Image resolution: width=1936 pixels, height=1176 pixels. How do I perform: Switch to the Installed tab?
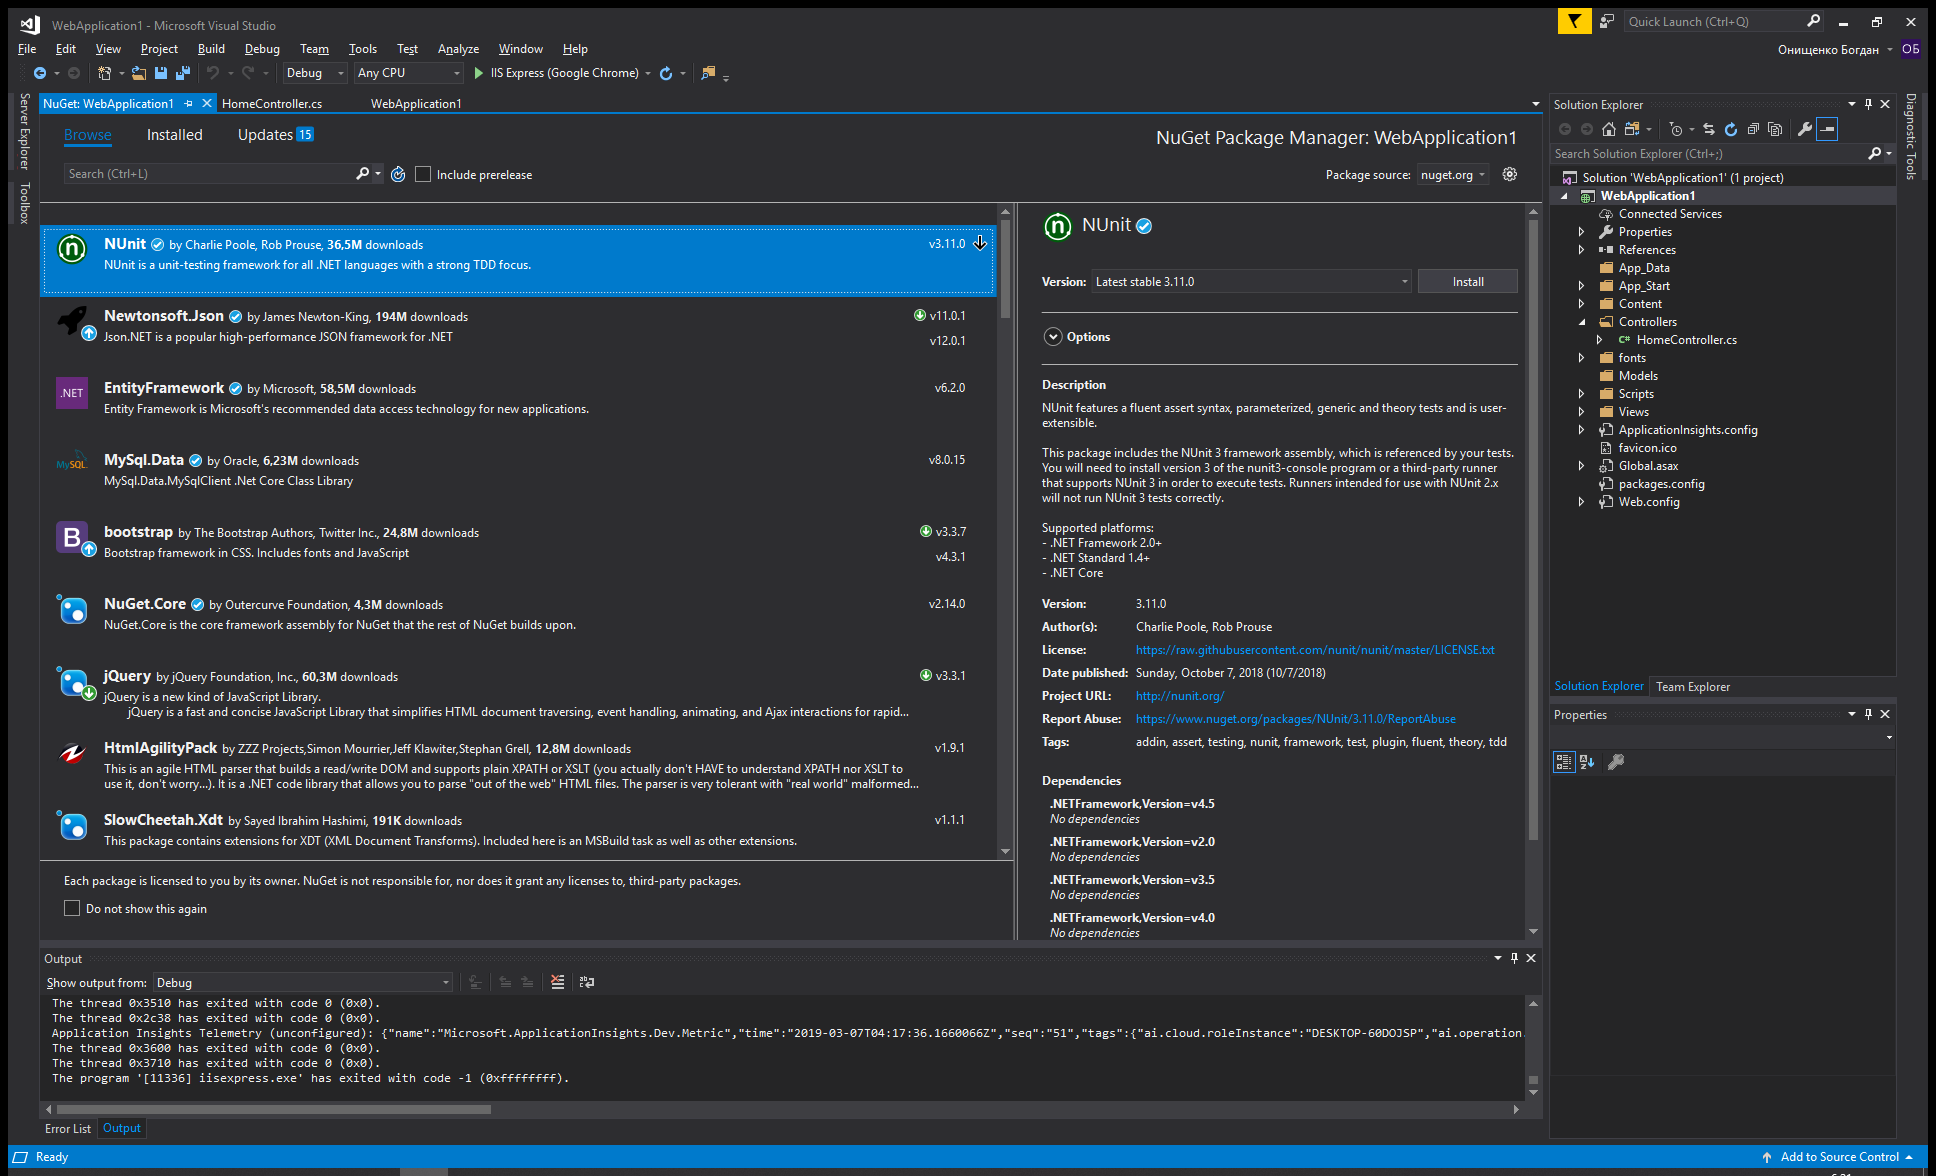tap(175, 135)
